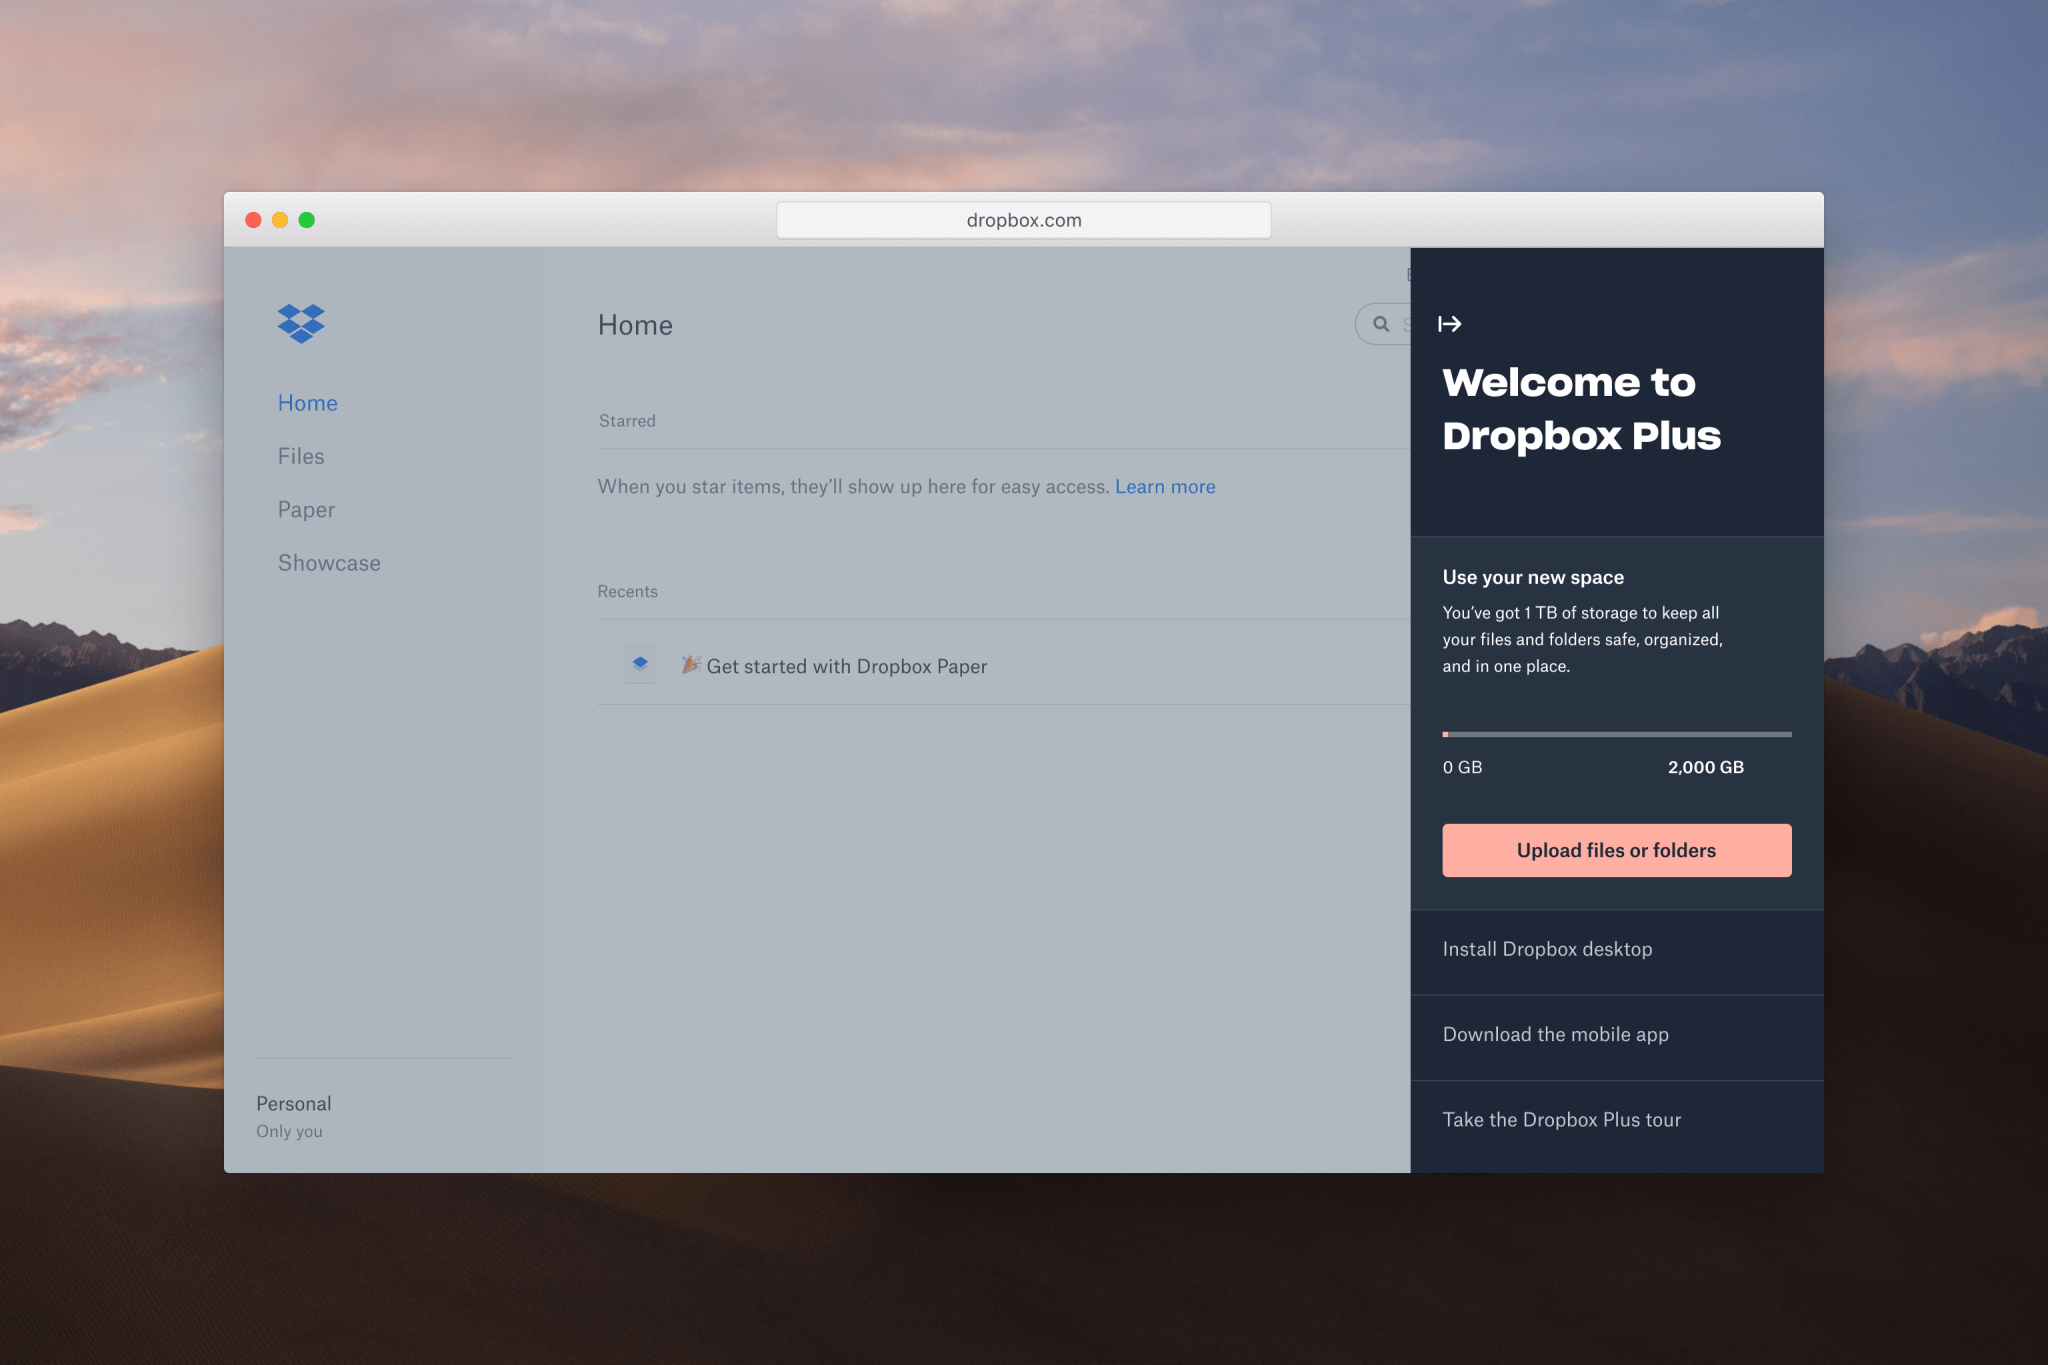
Task: Click the green fullscreen window button
Action: tap(307, 220)
